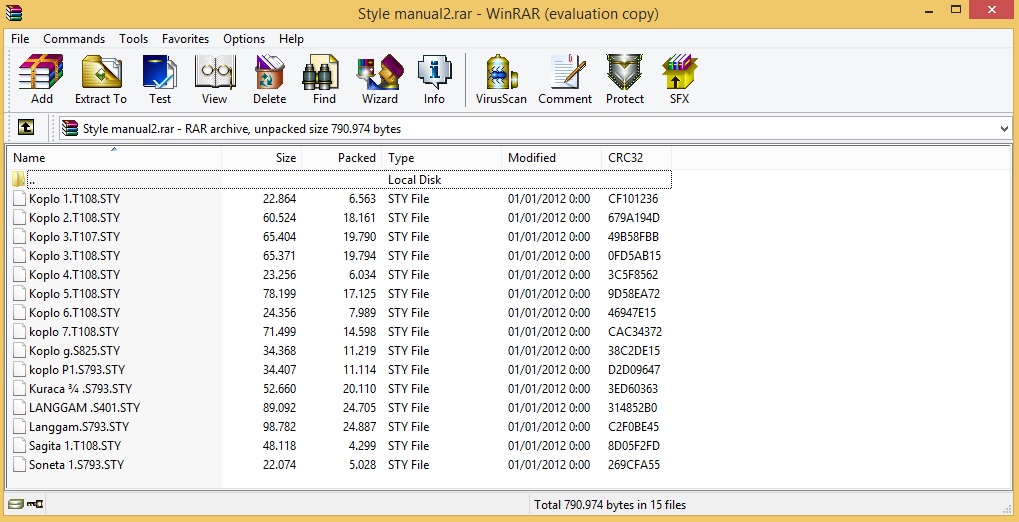Click CRC32 value 269CFA55
The height and width of the screenshot is (522, 1019).
634,464
